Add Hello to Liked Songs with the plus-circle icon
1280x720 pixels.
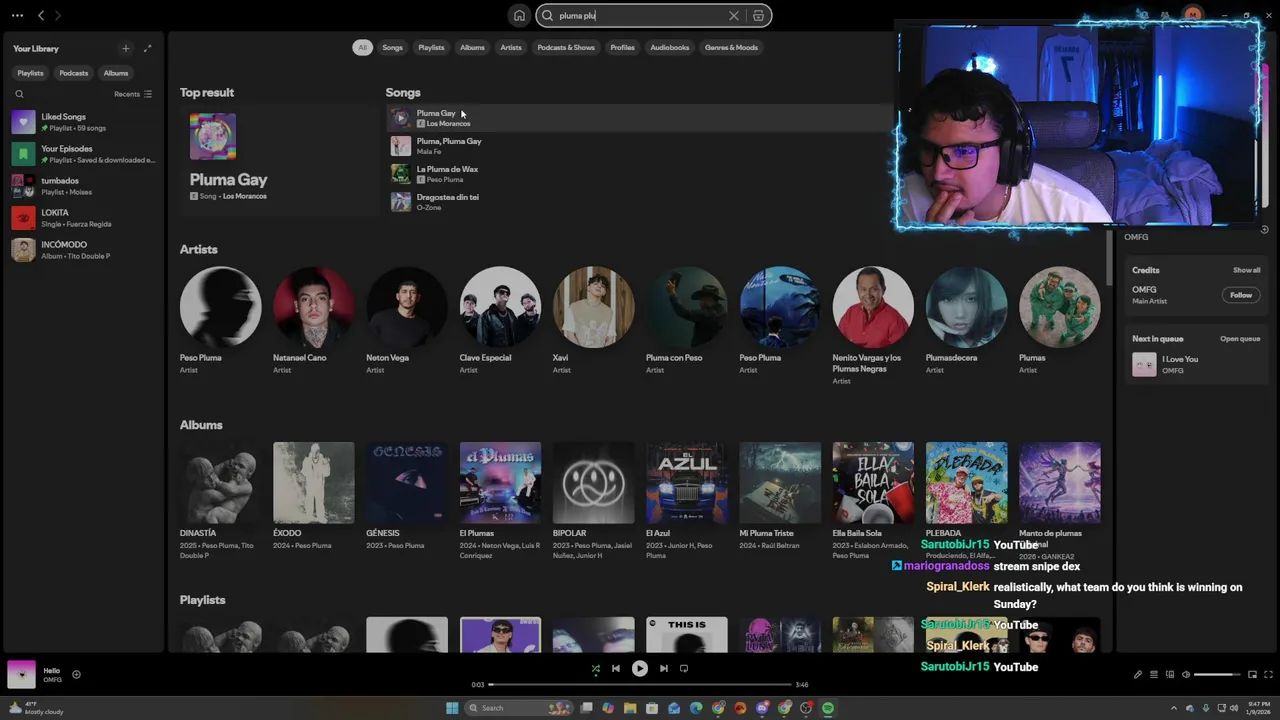coord(76,674)
